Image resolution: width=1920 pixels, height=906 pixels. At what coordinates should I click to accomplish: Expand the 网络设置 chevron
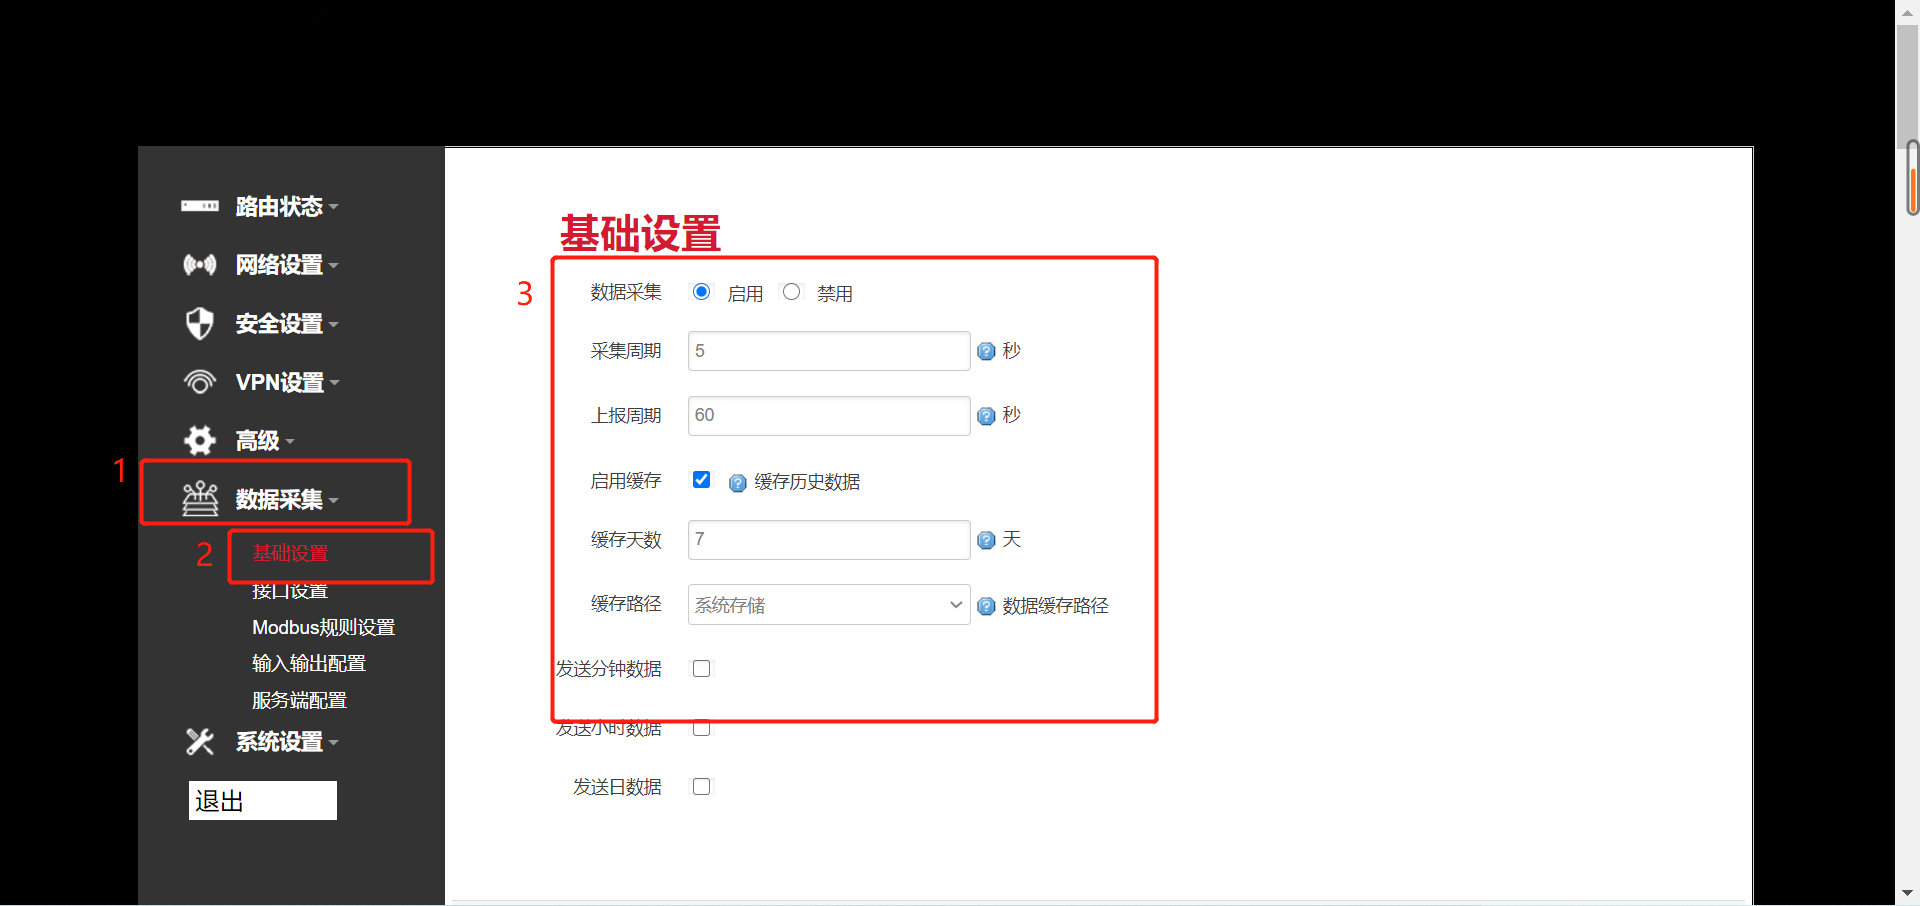(x=333, y=265)
